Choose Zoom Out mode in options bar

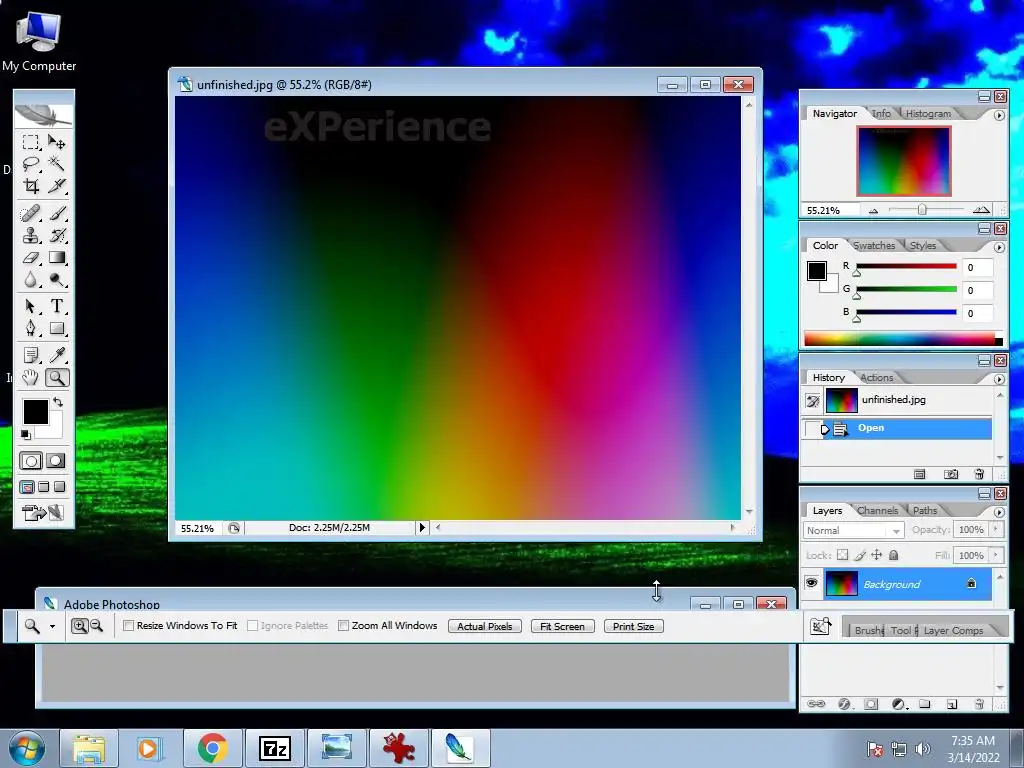(97, 626)
